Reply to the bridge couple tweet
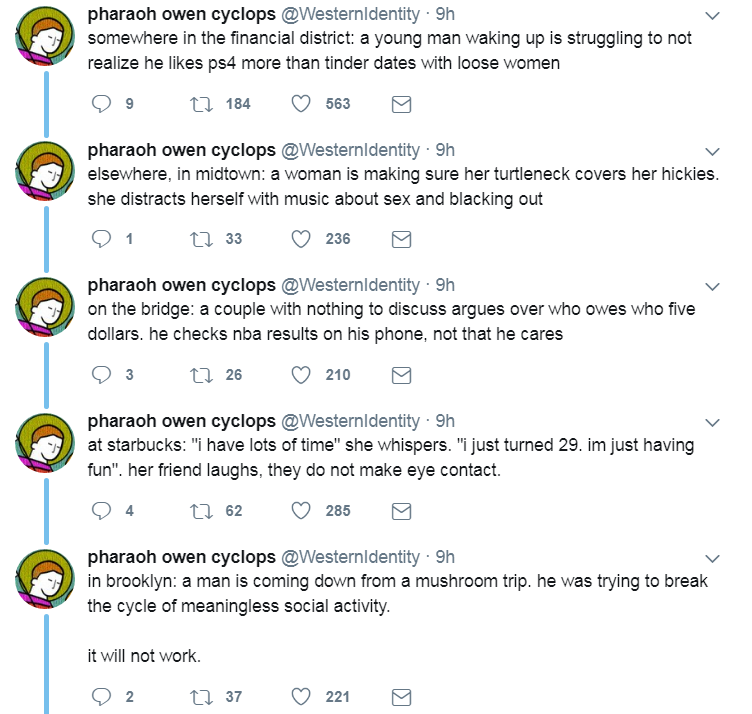 pos(101,375)
